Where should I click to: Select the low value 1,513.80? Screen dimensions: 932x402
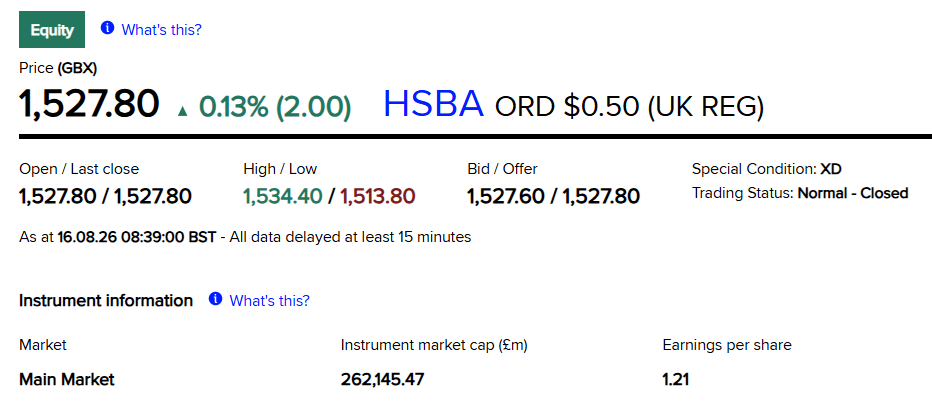coord(377,196)
